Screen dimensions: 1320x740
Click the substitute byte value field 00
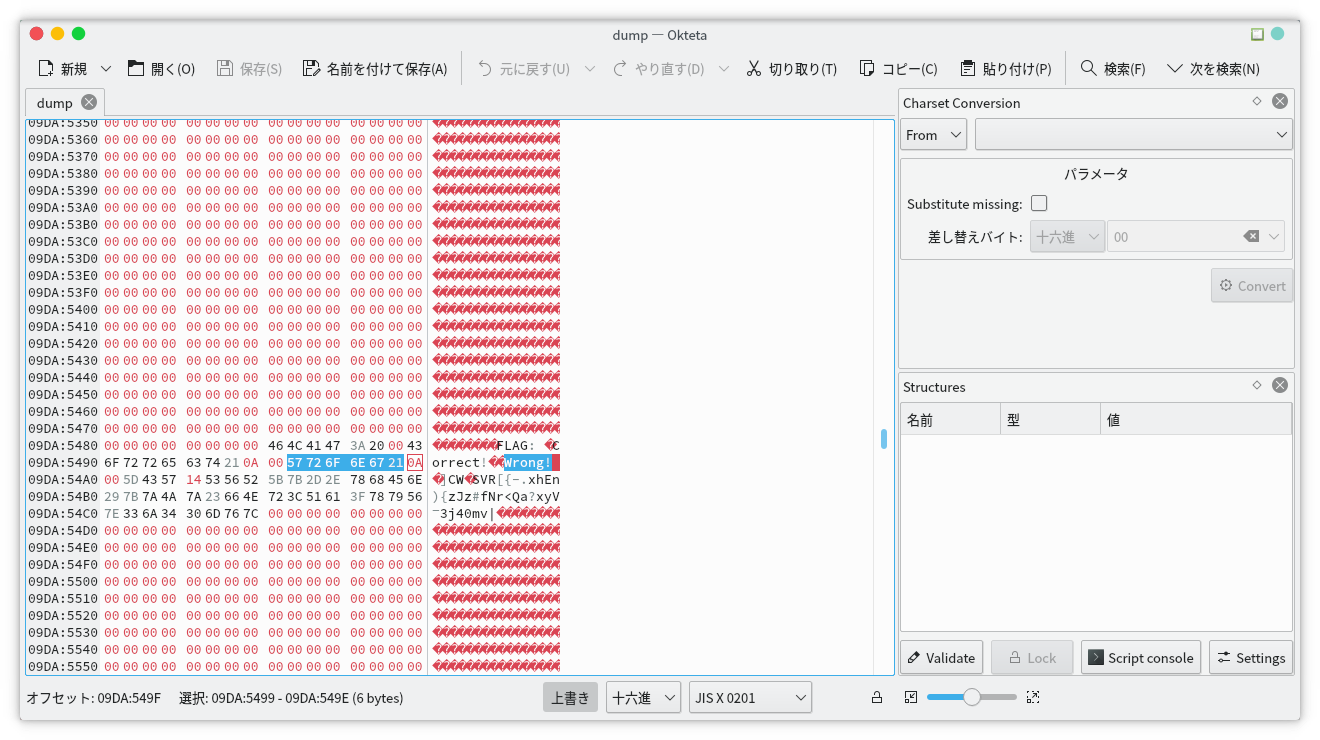pyautogui.click(x=1174, y=237)
